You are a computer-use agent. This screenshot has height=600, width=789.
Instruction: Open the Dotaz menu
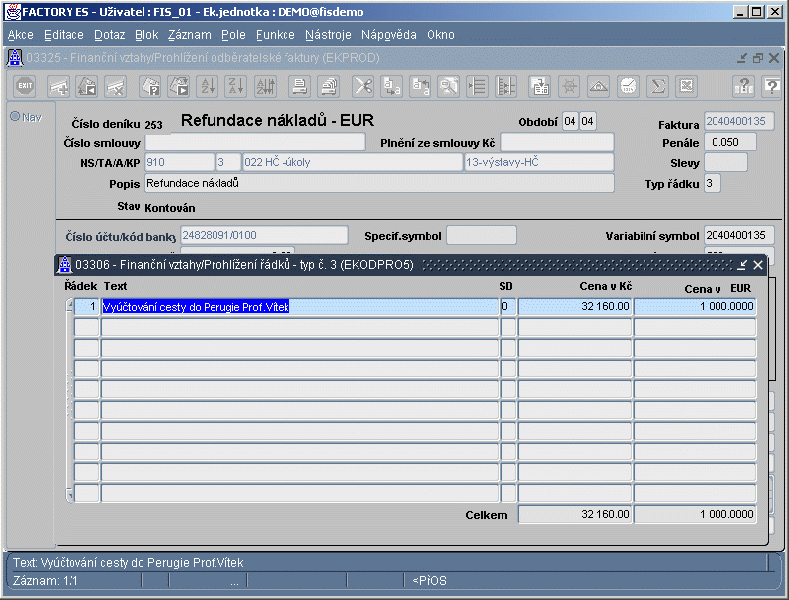(110, 35)
